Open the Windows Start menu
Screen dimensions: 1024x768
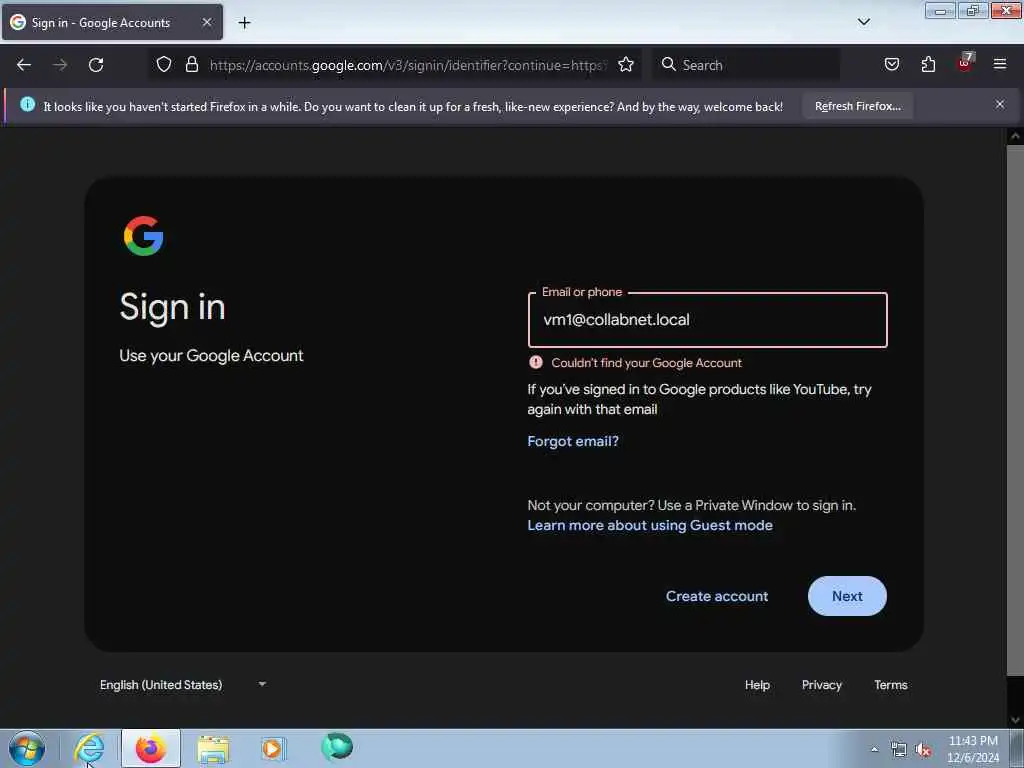coord(27,748)
